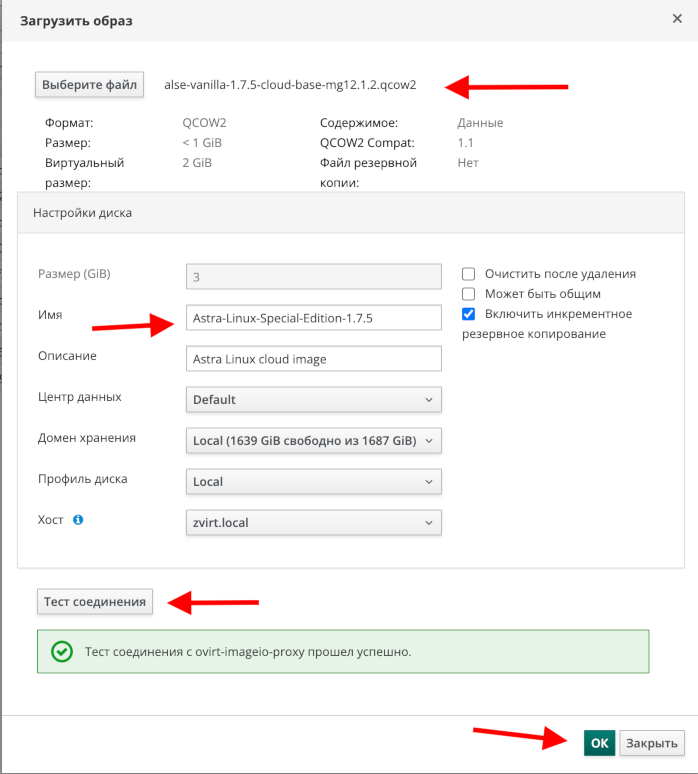The width and height of the screenshot is (698, 774).
Task: Expand the Хост dropdown showing zvirt.local
Action: click(313, 522)
